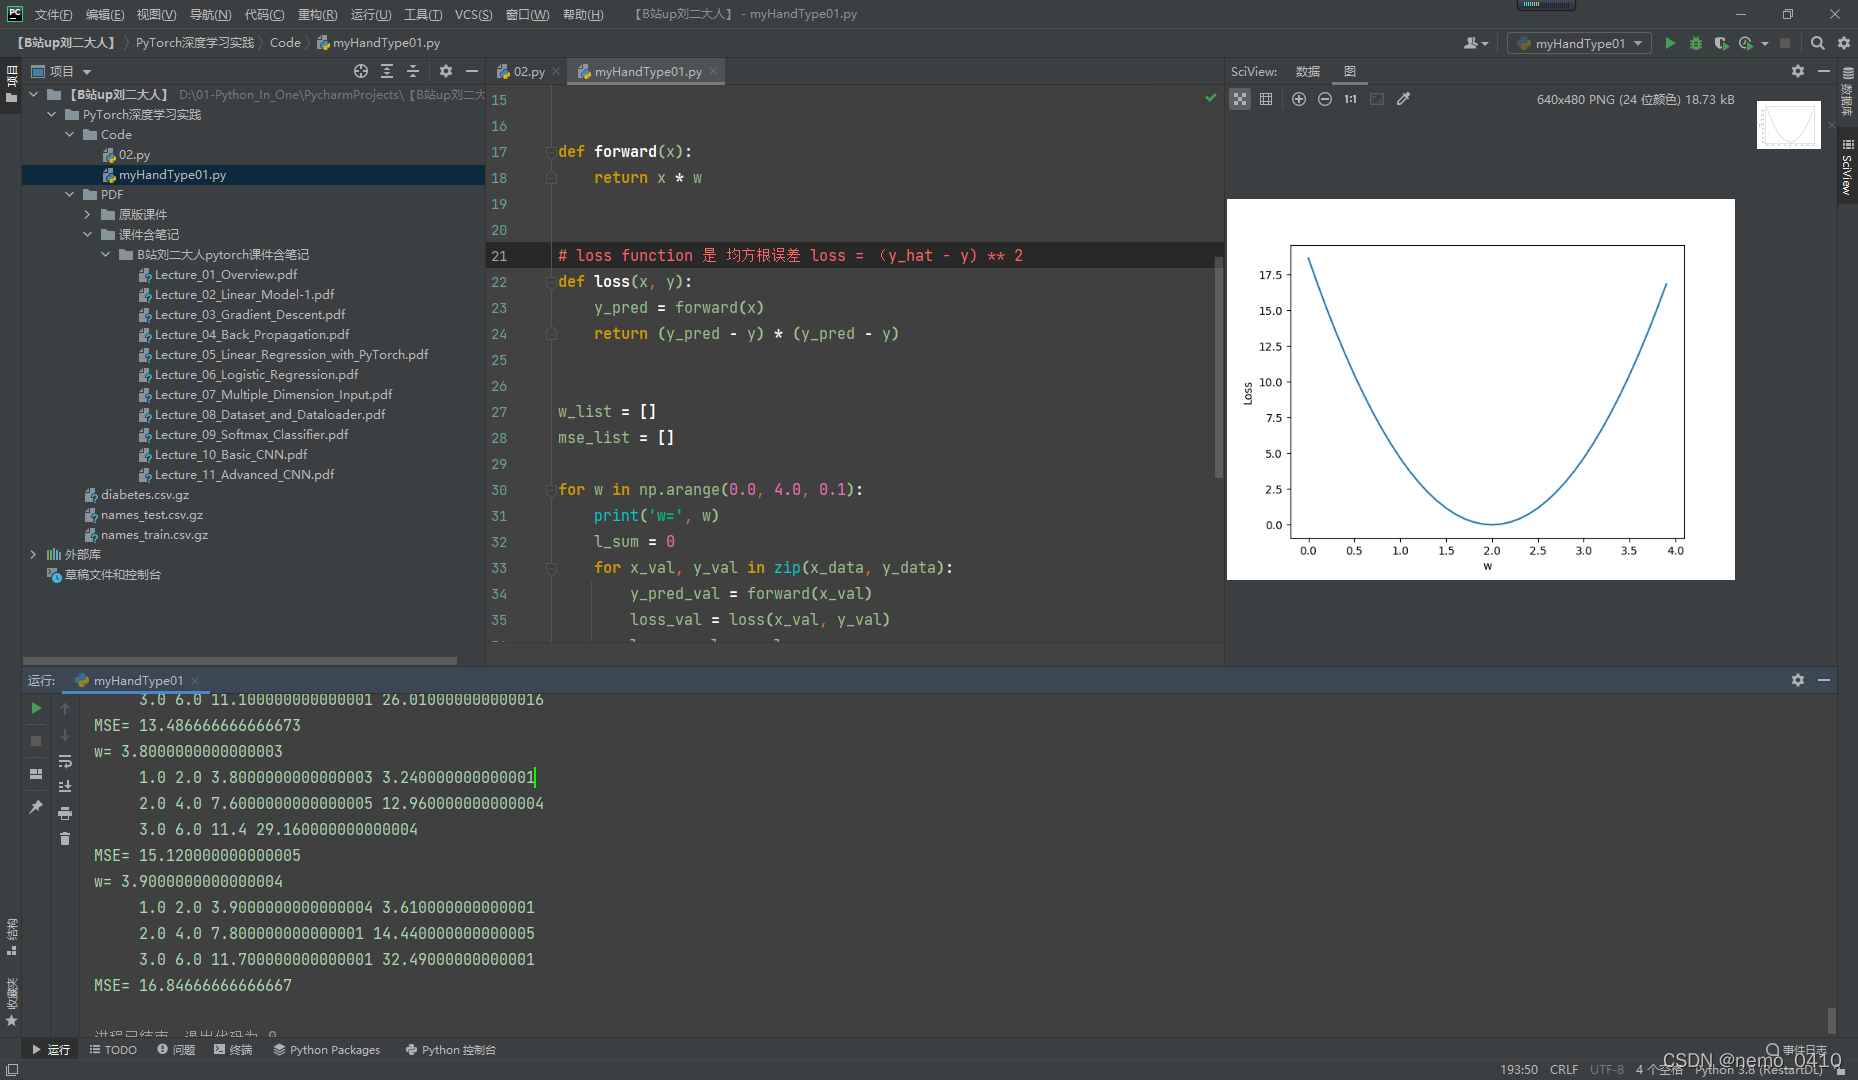Expand 外部库 external libraries node
The image size is (1858, 1080).
coord(34,555)
